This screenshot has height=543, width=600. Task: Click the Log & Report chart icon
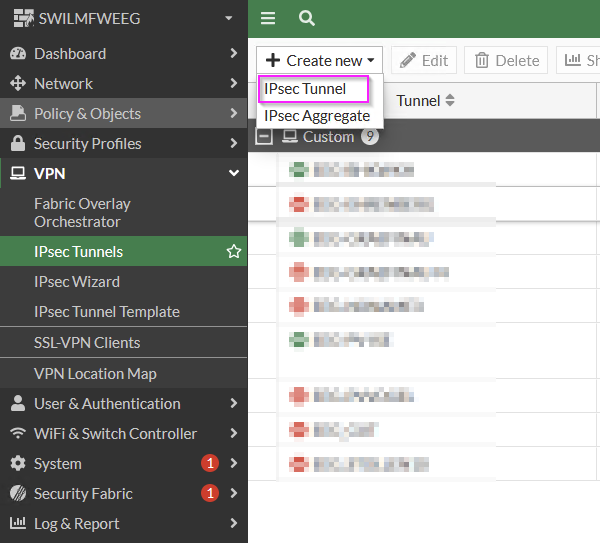(x=17, y=524)
